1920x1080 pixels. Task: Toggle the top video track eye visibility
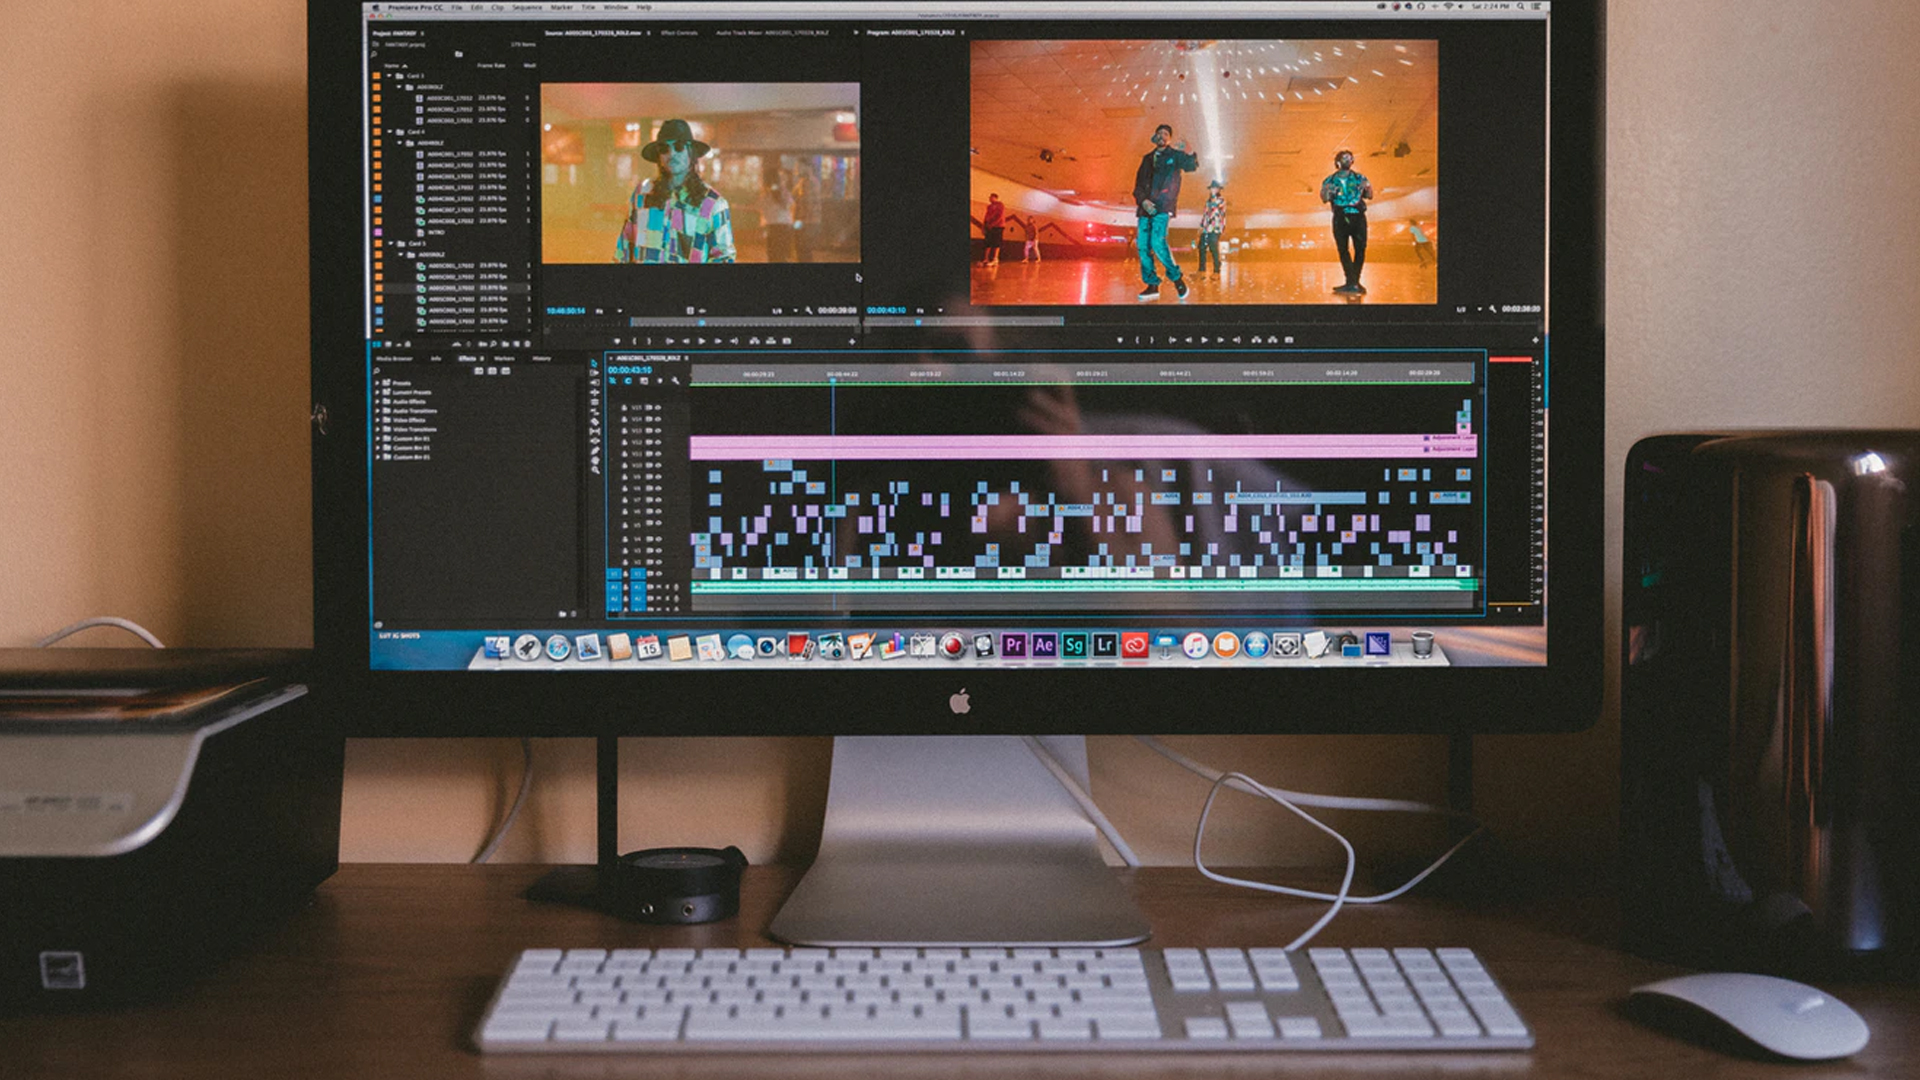point(658,408)
